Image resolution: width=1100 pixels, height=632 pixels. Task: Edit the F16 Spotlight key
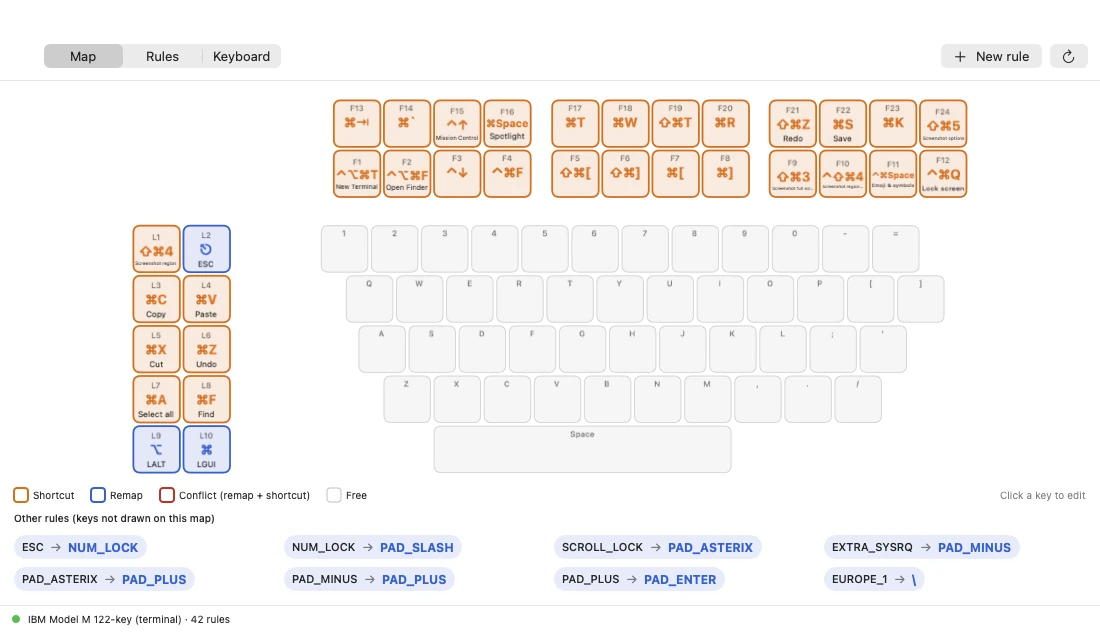click(507, 123)
